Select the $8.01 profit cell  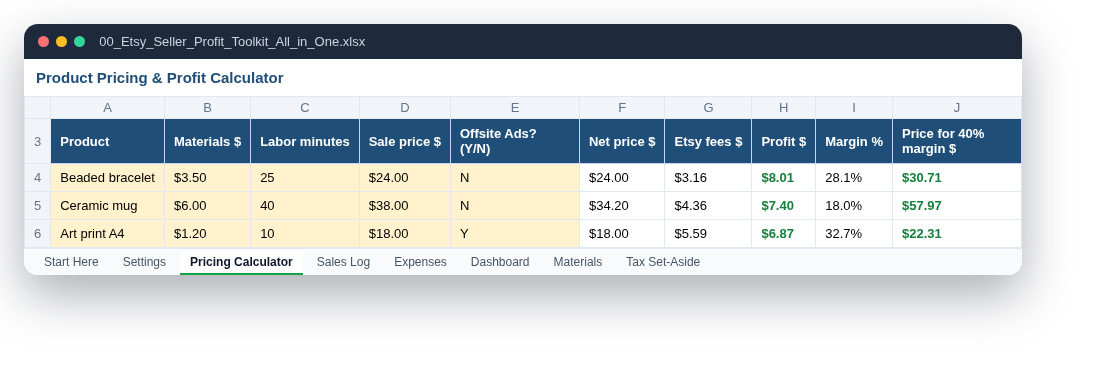784,178
